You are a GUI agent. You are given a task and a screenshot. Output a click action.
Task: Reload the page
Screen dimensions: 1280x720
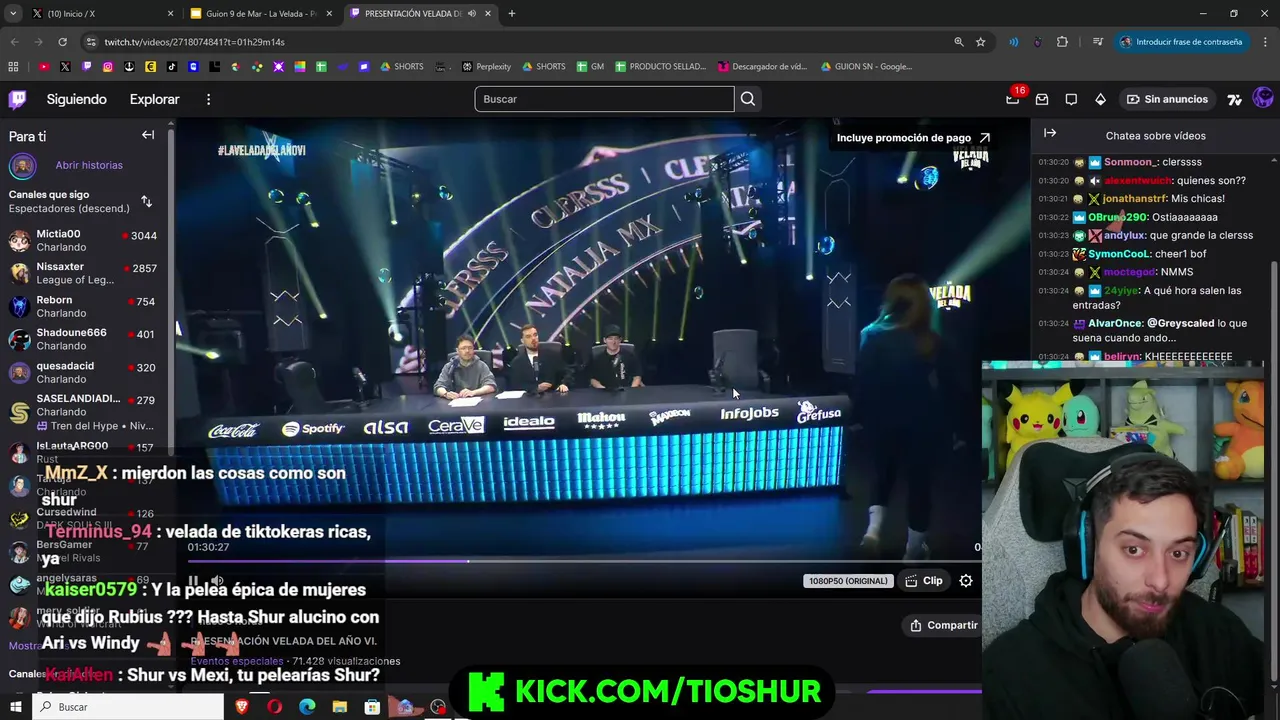pyautogui.click(x=62, y=42)
